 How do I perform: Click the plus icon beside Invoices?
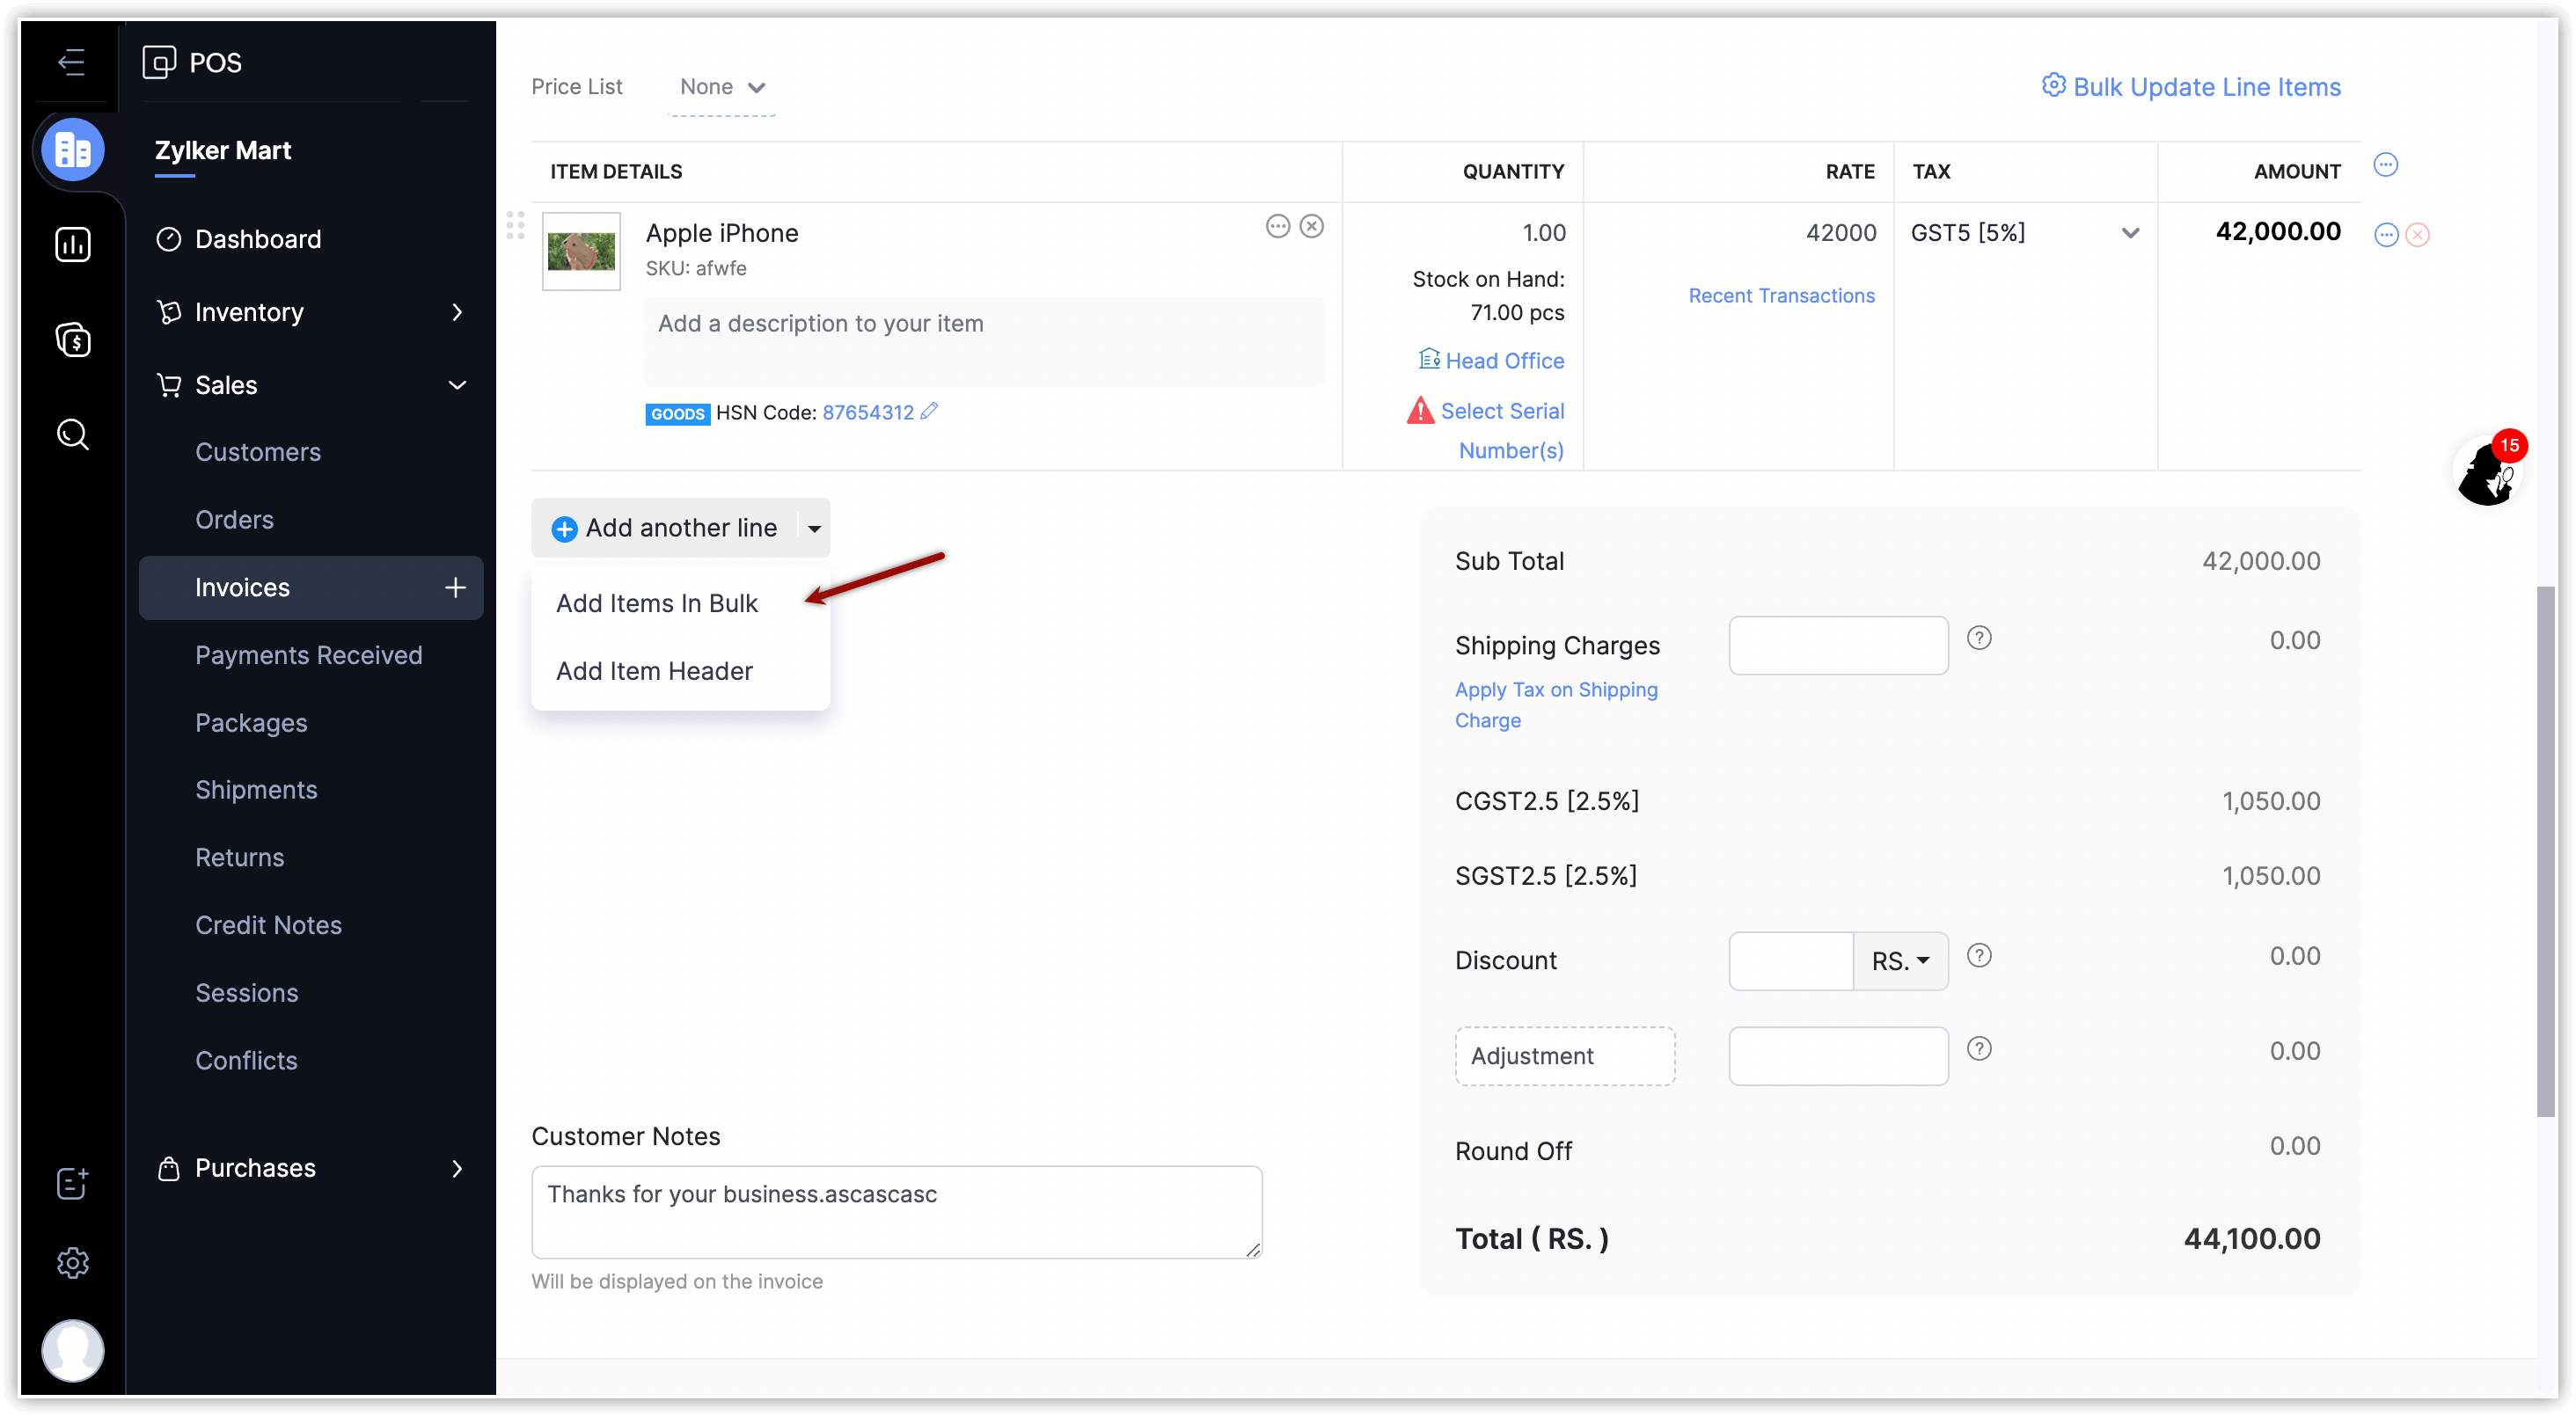tap(455, 588)
